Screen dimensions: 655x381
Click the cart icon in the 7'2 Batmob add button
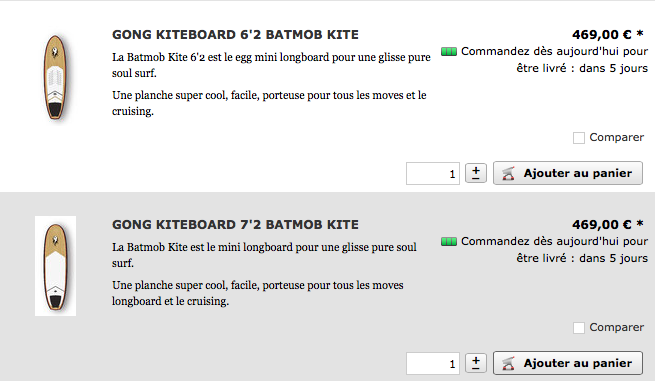[508, 363]
